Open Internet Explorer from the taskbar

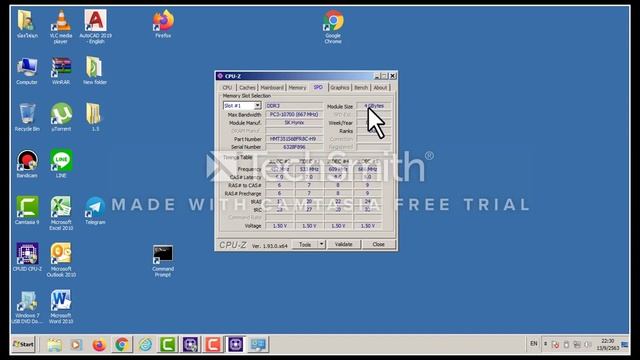coord(145,345)
